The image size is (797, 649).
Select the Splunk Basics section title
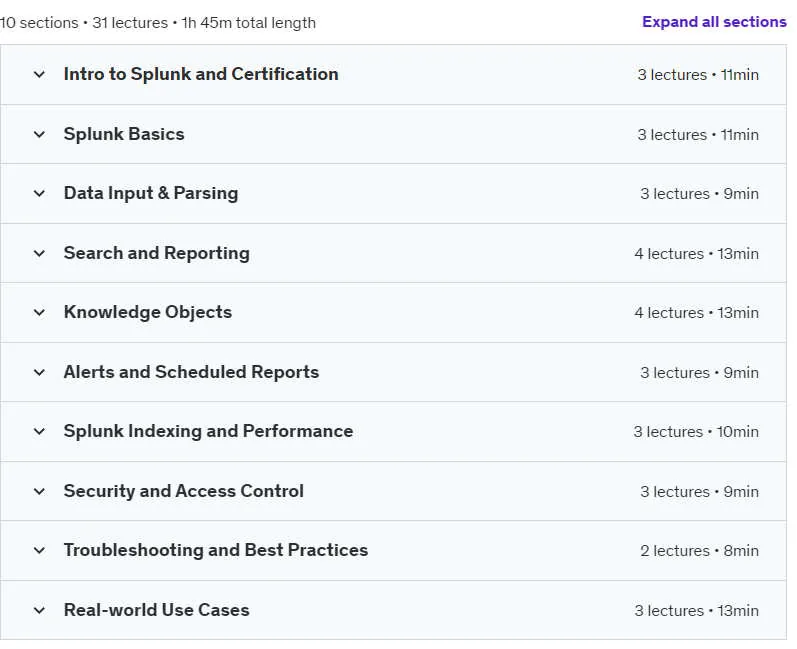point(124,134)
